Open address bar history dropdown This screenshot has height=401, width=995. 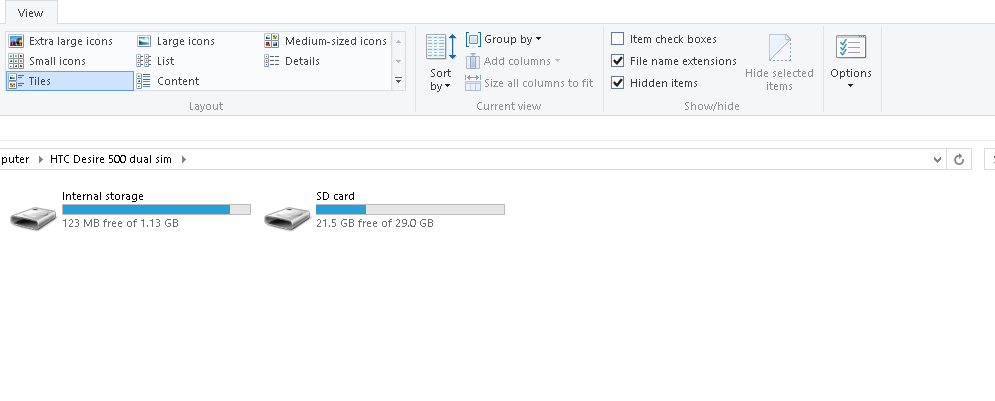pyautogui.click(x=937, y=160)
